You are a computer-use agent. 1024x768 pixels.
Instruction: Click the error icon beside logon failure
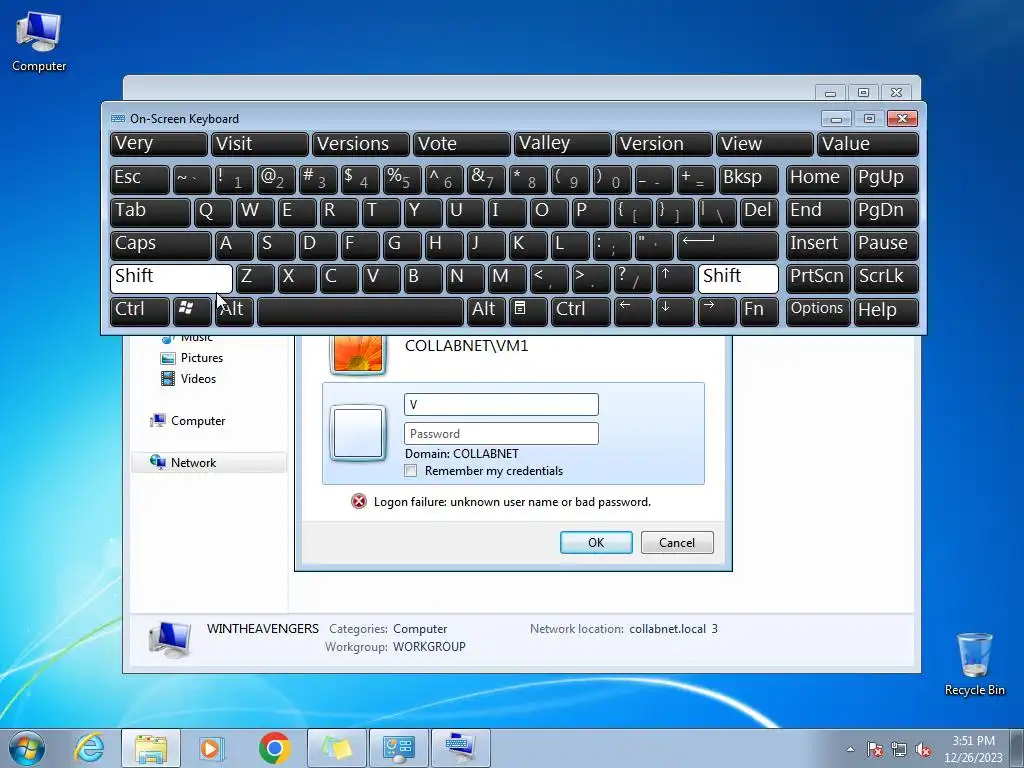click(359, 502)
